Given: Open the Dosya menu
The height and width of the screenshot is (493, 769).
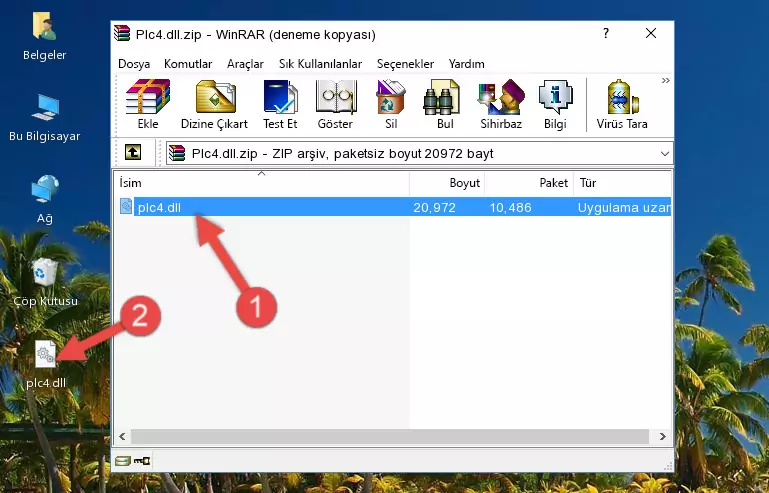Looking at the screenshot, I should [x=134, y=64].
